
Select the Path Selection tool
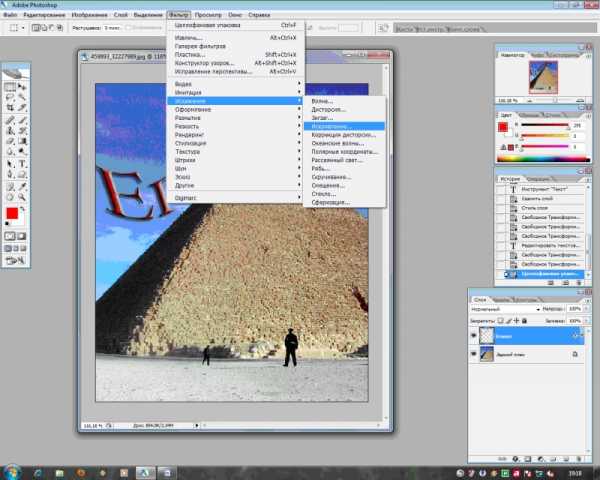click(x=10, y=164)
